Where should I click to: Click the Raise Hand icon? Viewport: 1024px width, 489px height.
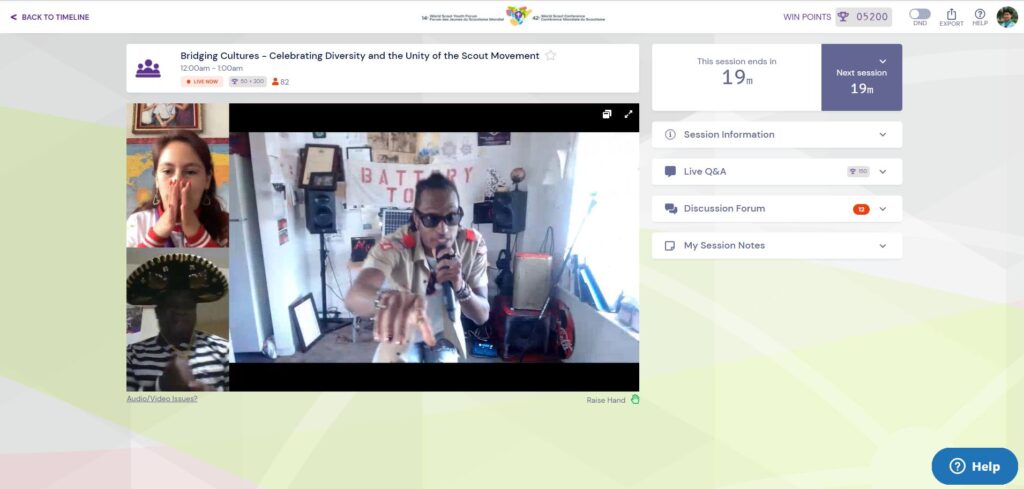click(x=635, y=400)
